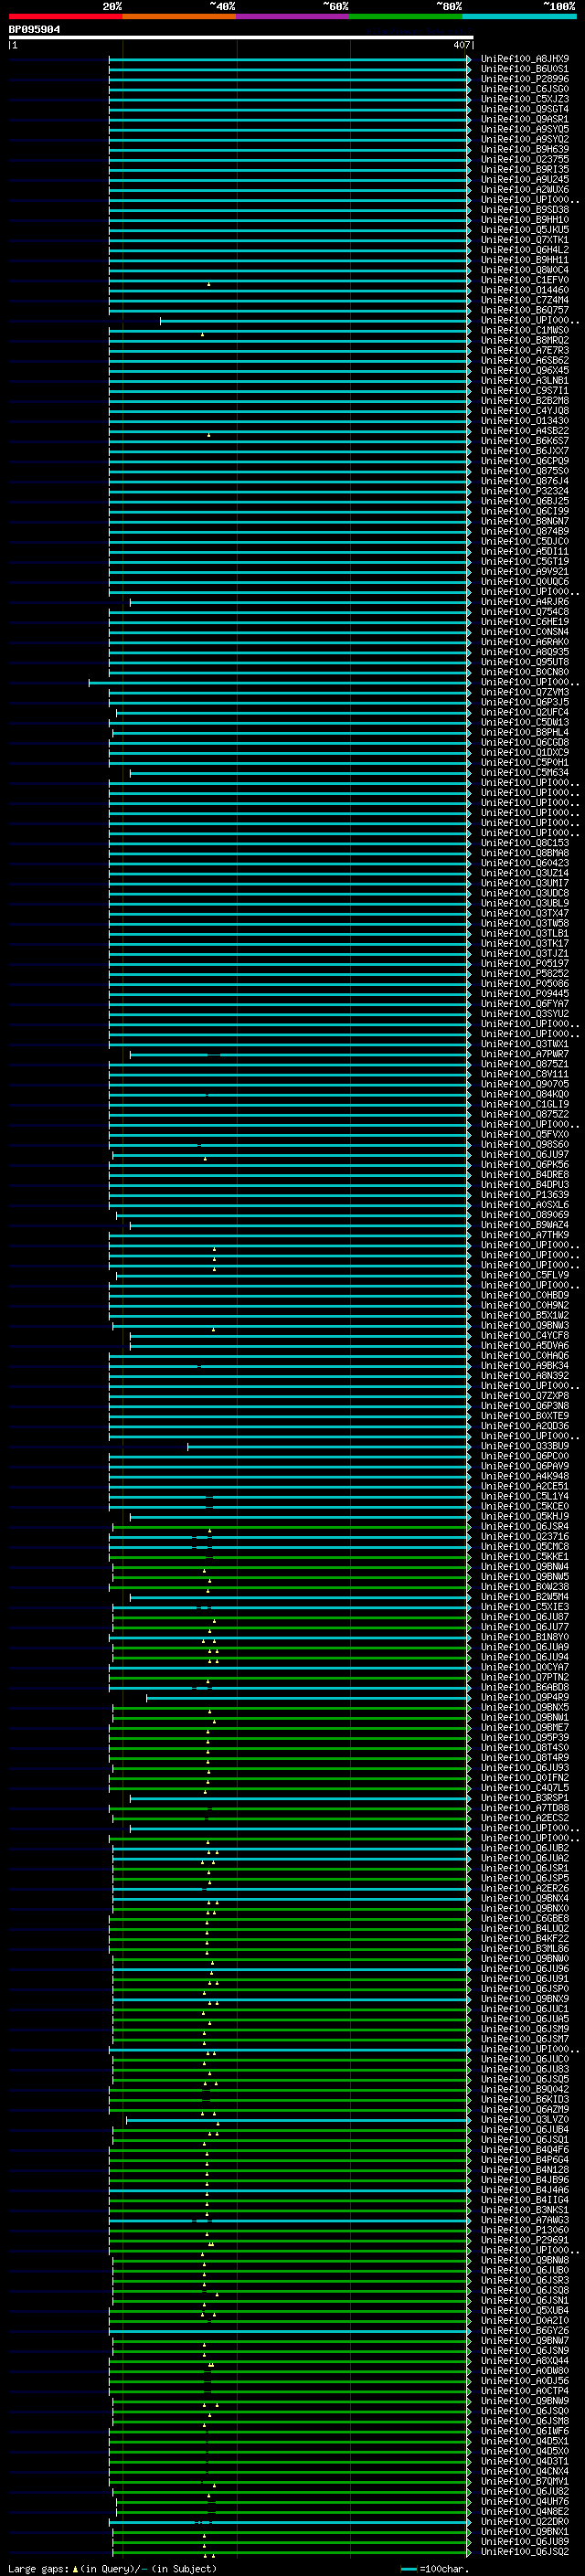Select UniRef100_B2B2M8 entry
This screenshot has height=2576, width=585.
[524, 400]
